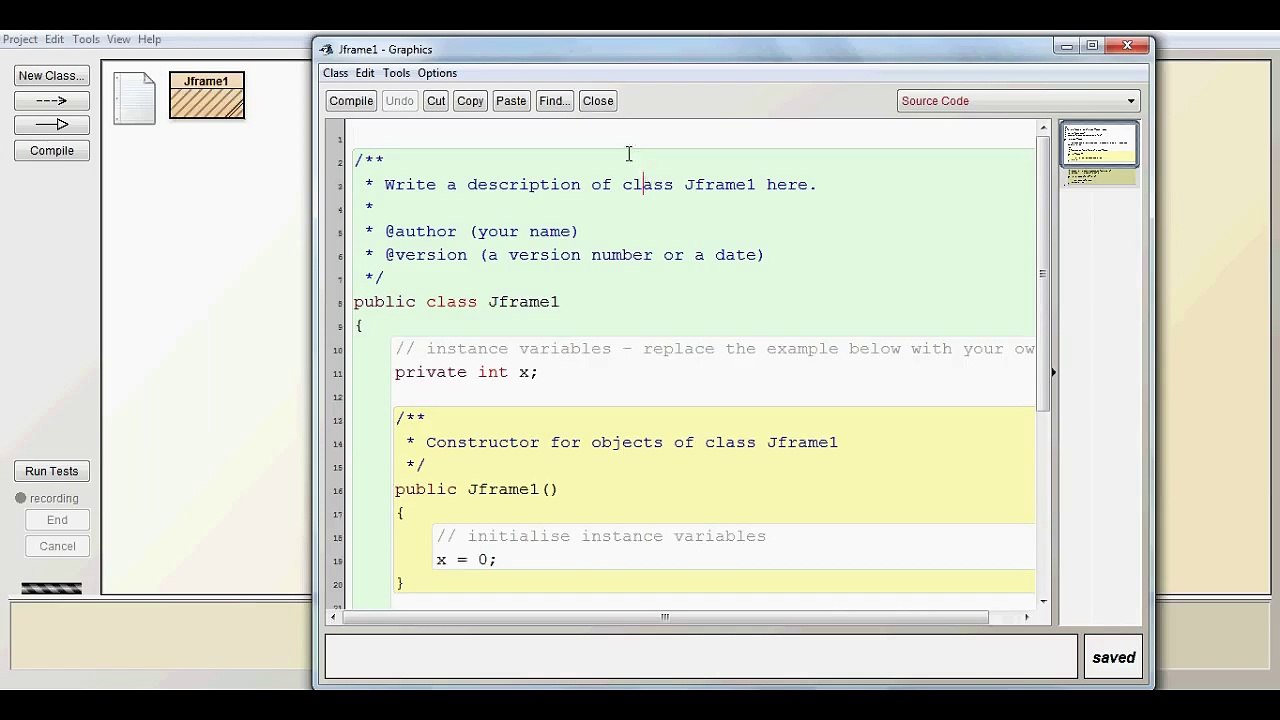Click the End recording button
The image size is (1280, 720).
pyautogui.click(x=57, y=520)
